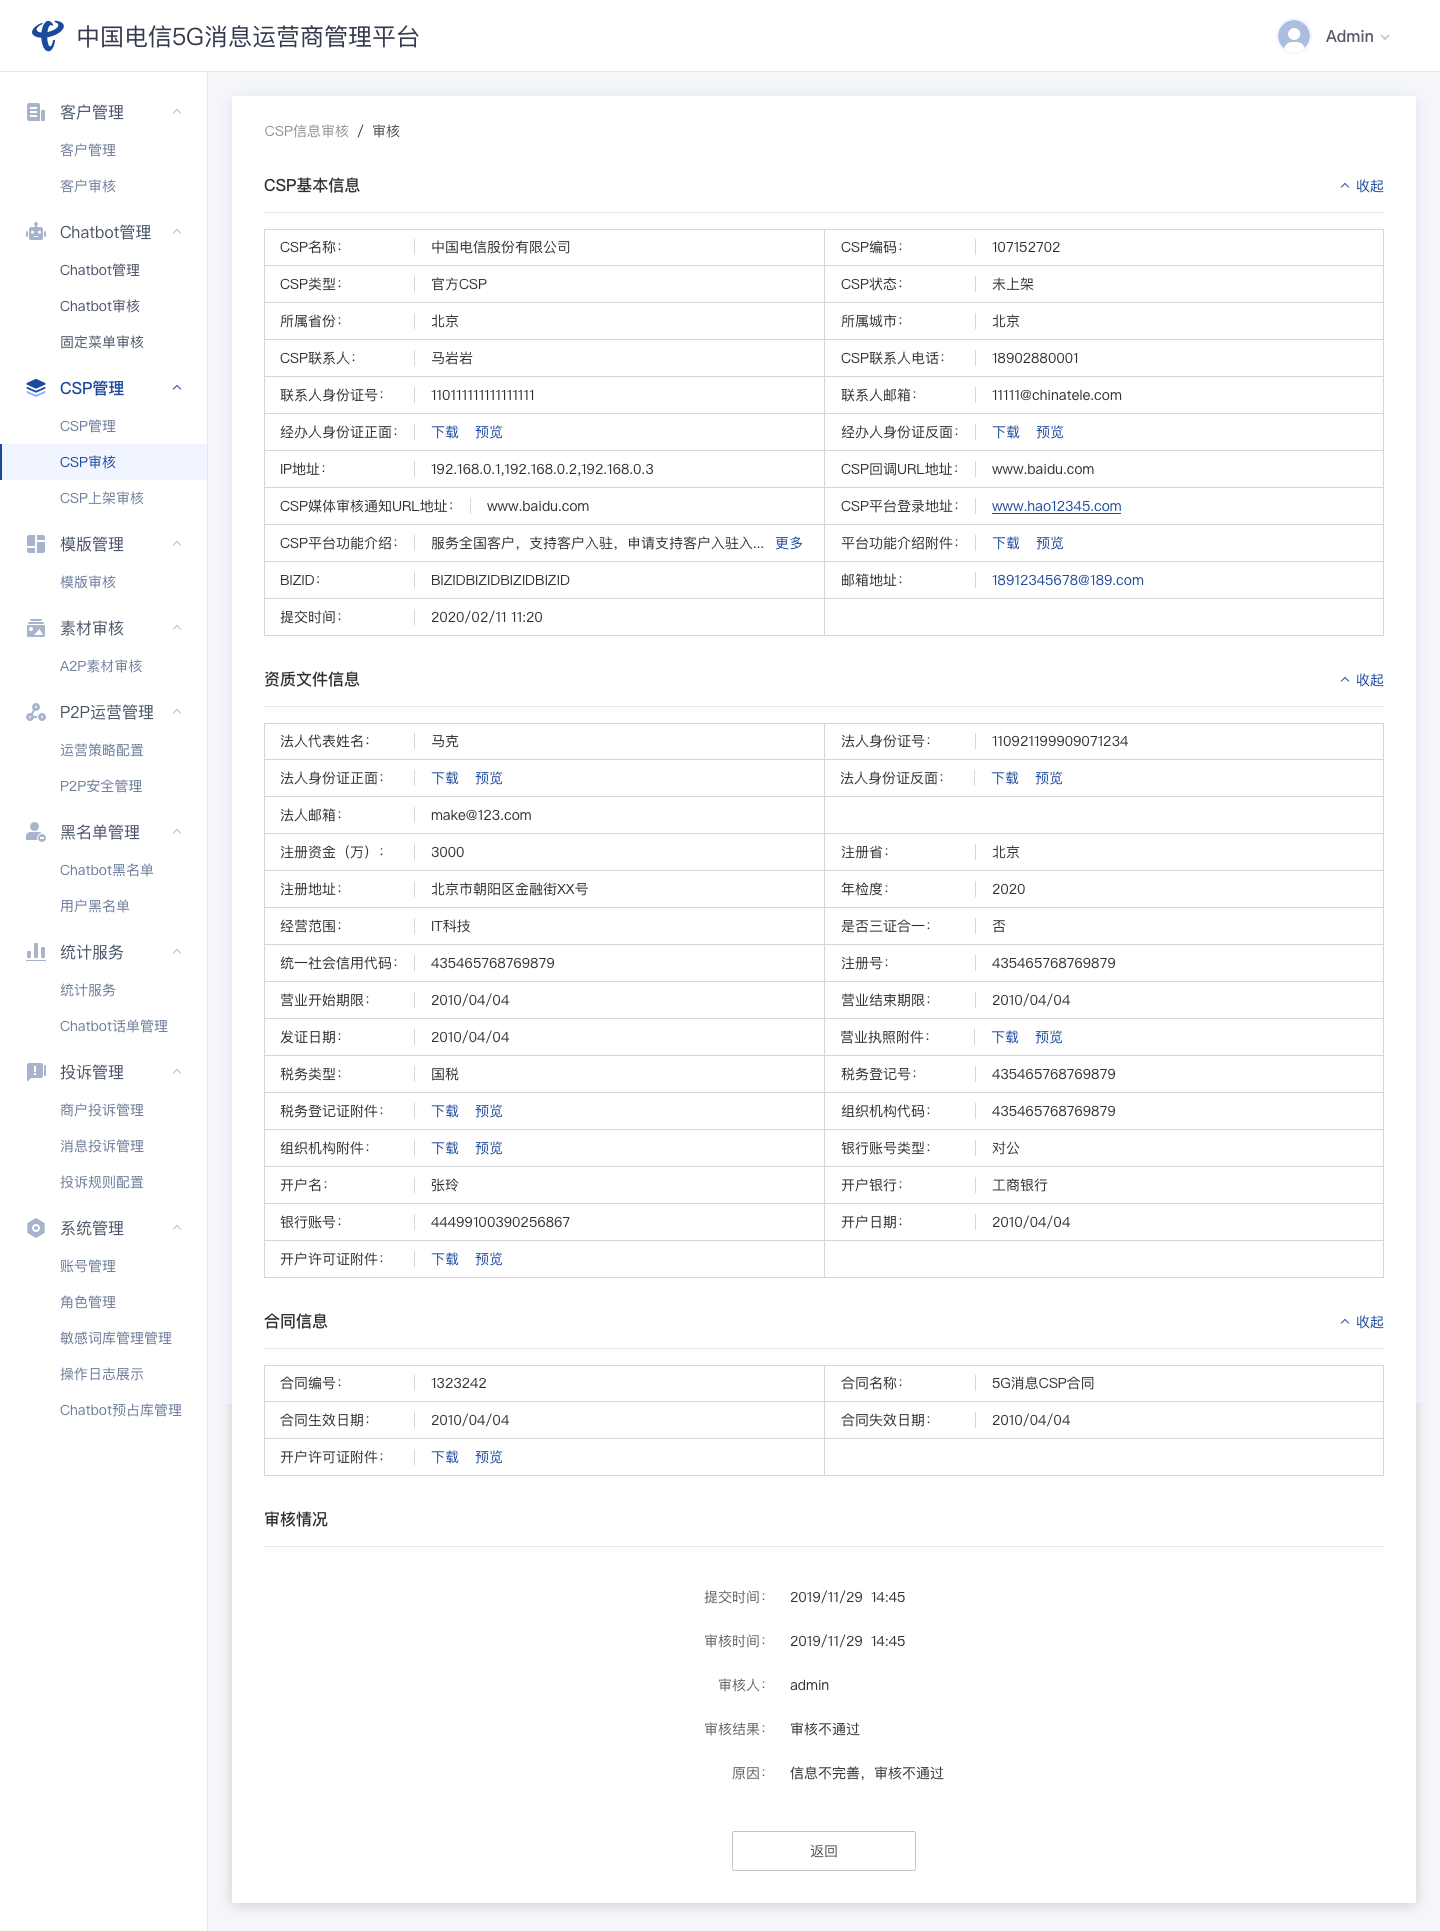The width and height of the screenshot is (1440, 1931).
Task: Click the 返回 button
Action: point(824,1851)
